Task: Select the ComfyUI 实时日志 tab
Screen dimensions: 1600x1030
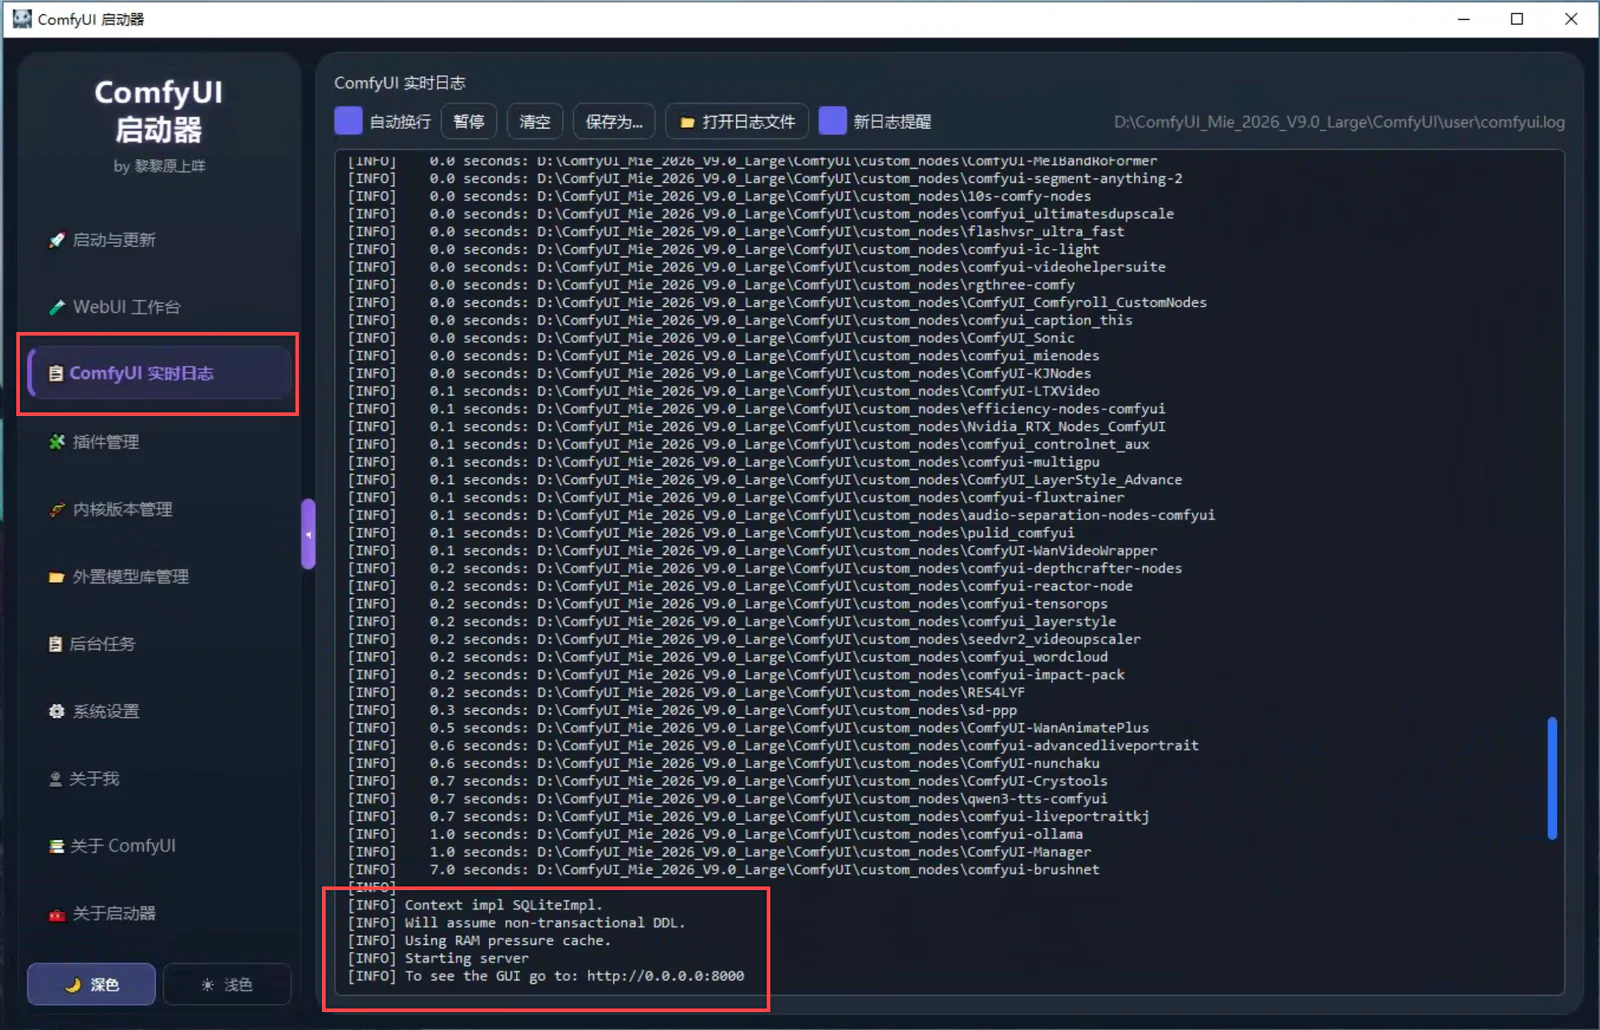Action: point(160,374)
